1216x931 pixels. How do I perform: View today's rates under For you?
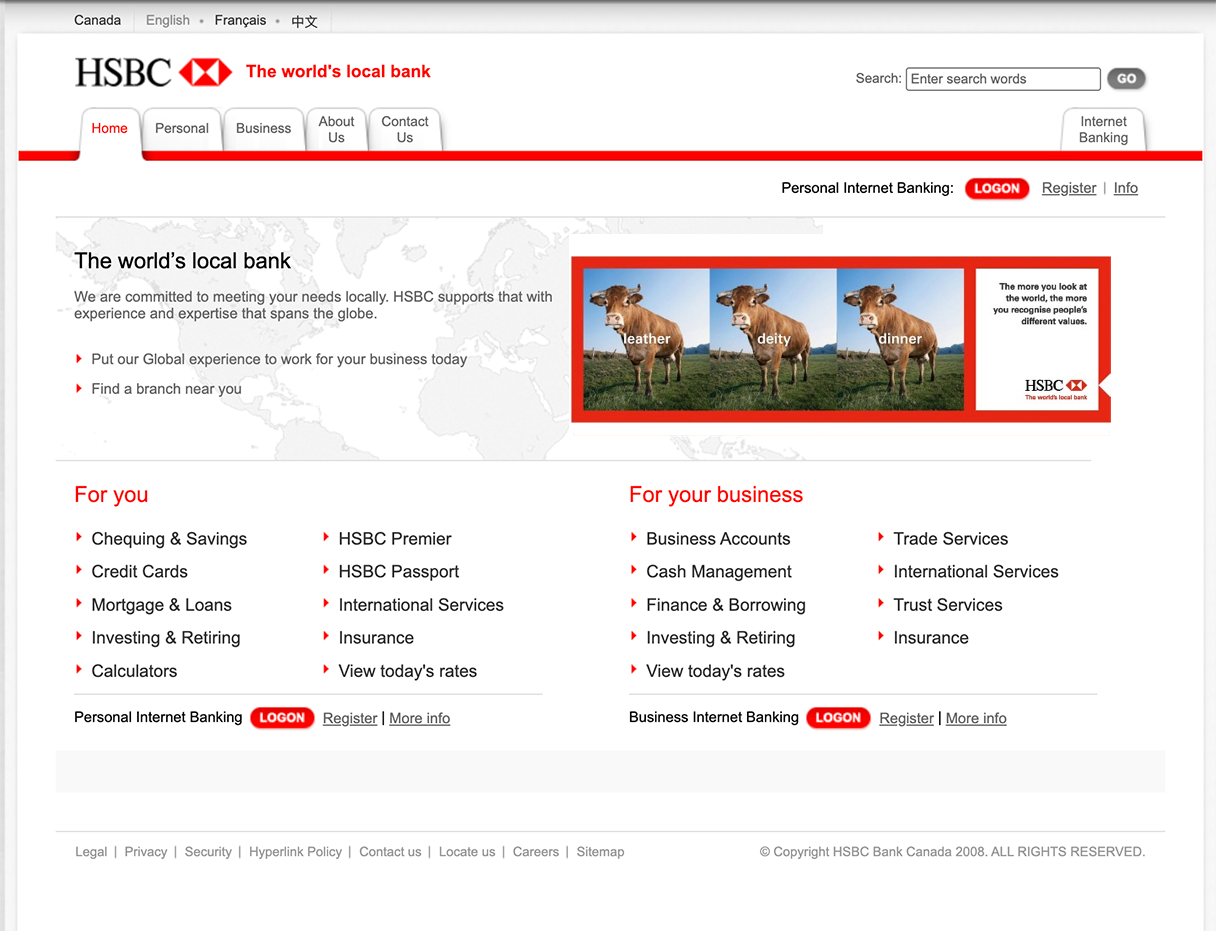tap(408, 671)
